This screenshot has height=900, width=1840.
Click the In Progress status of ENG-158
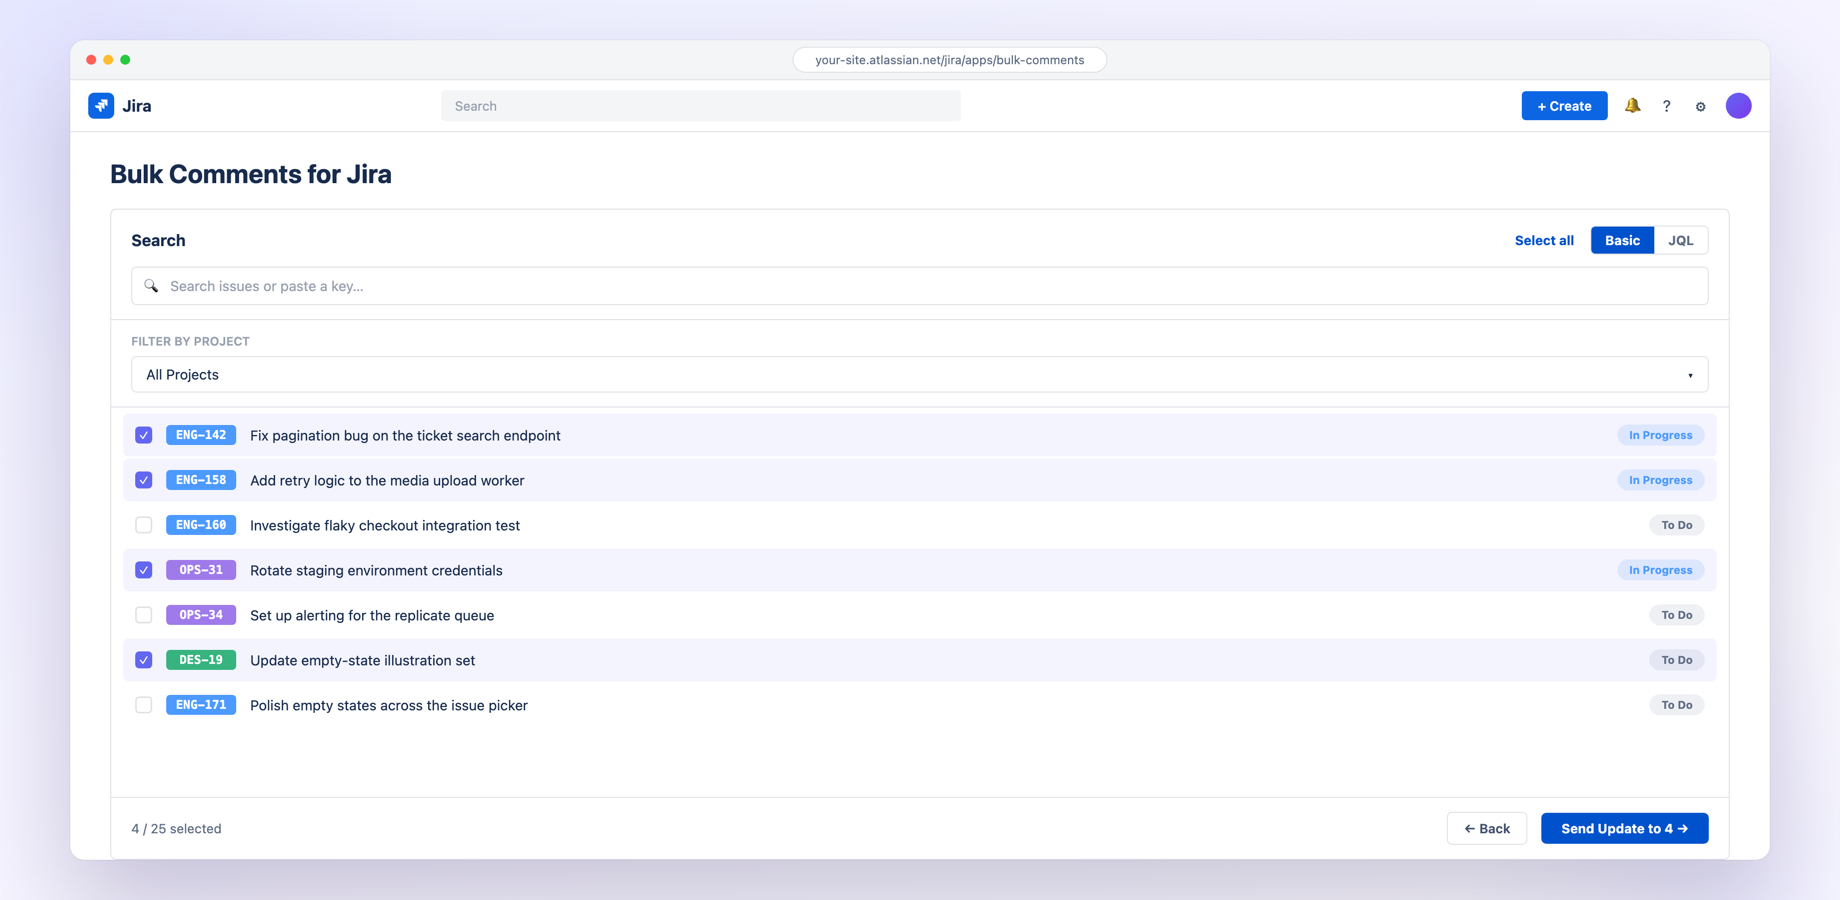coord(1660,480)
